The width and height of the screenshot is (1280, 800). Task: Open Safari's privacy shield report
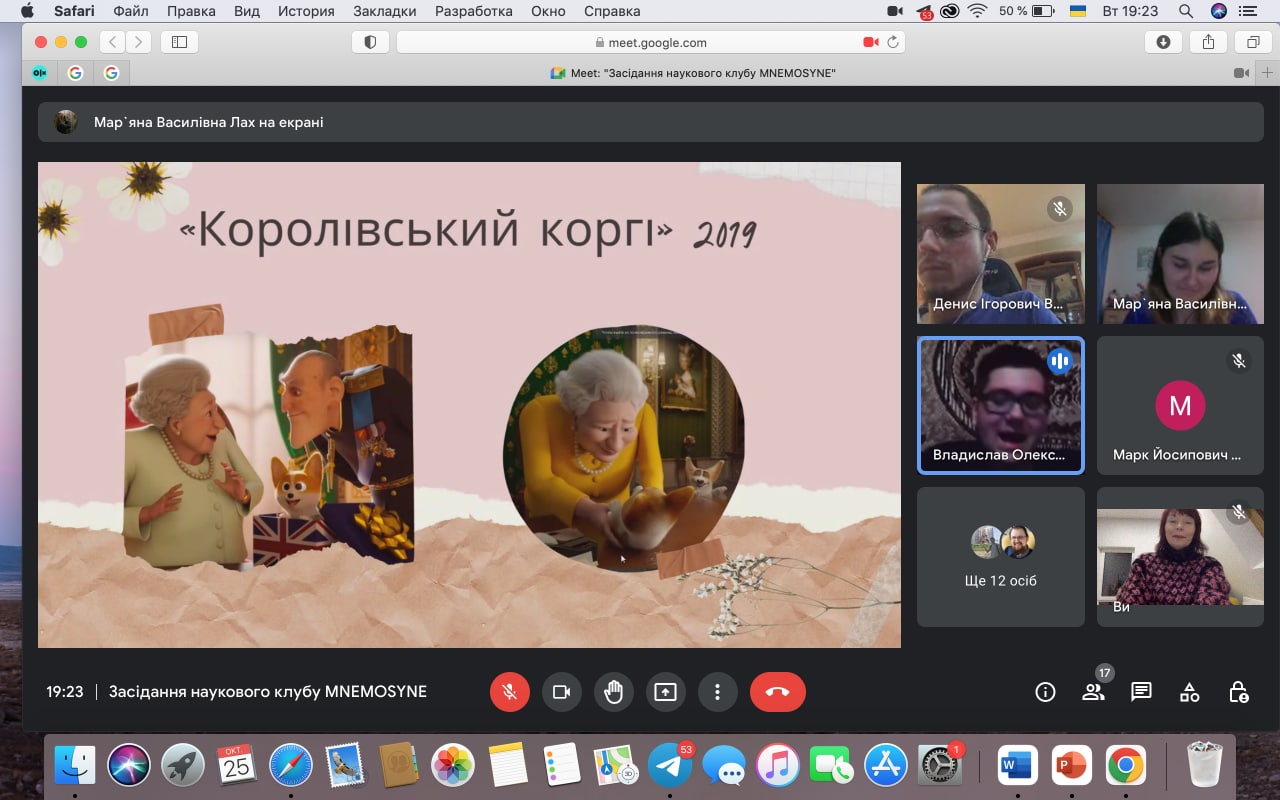coord(370,42)
